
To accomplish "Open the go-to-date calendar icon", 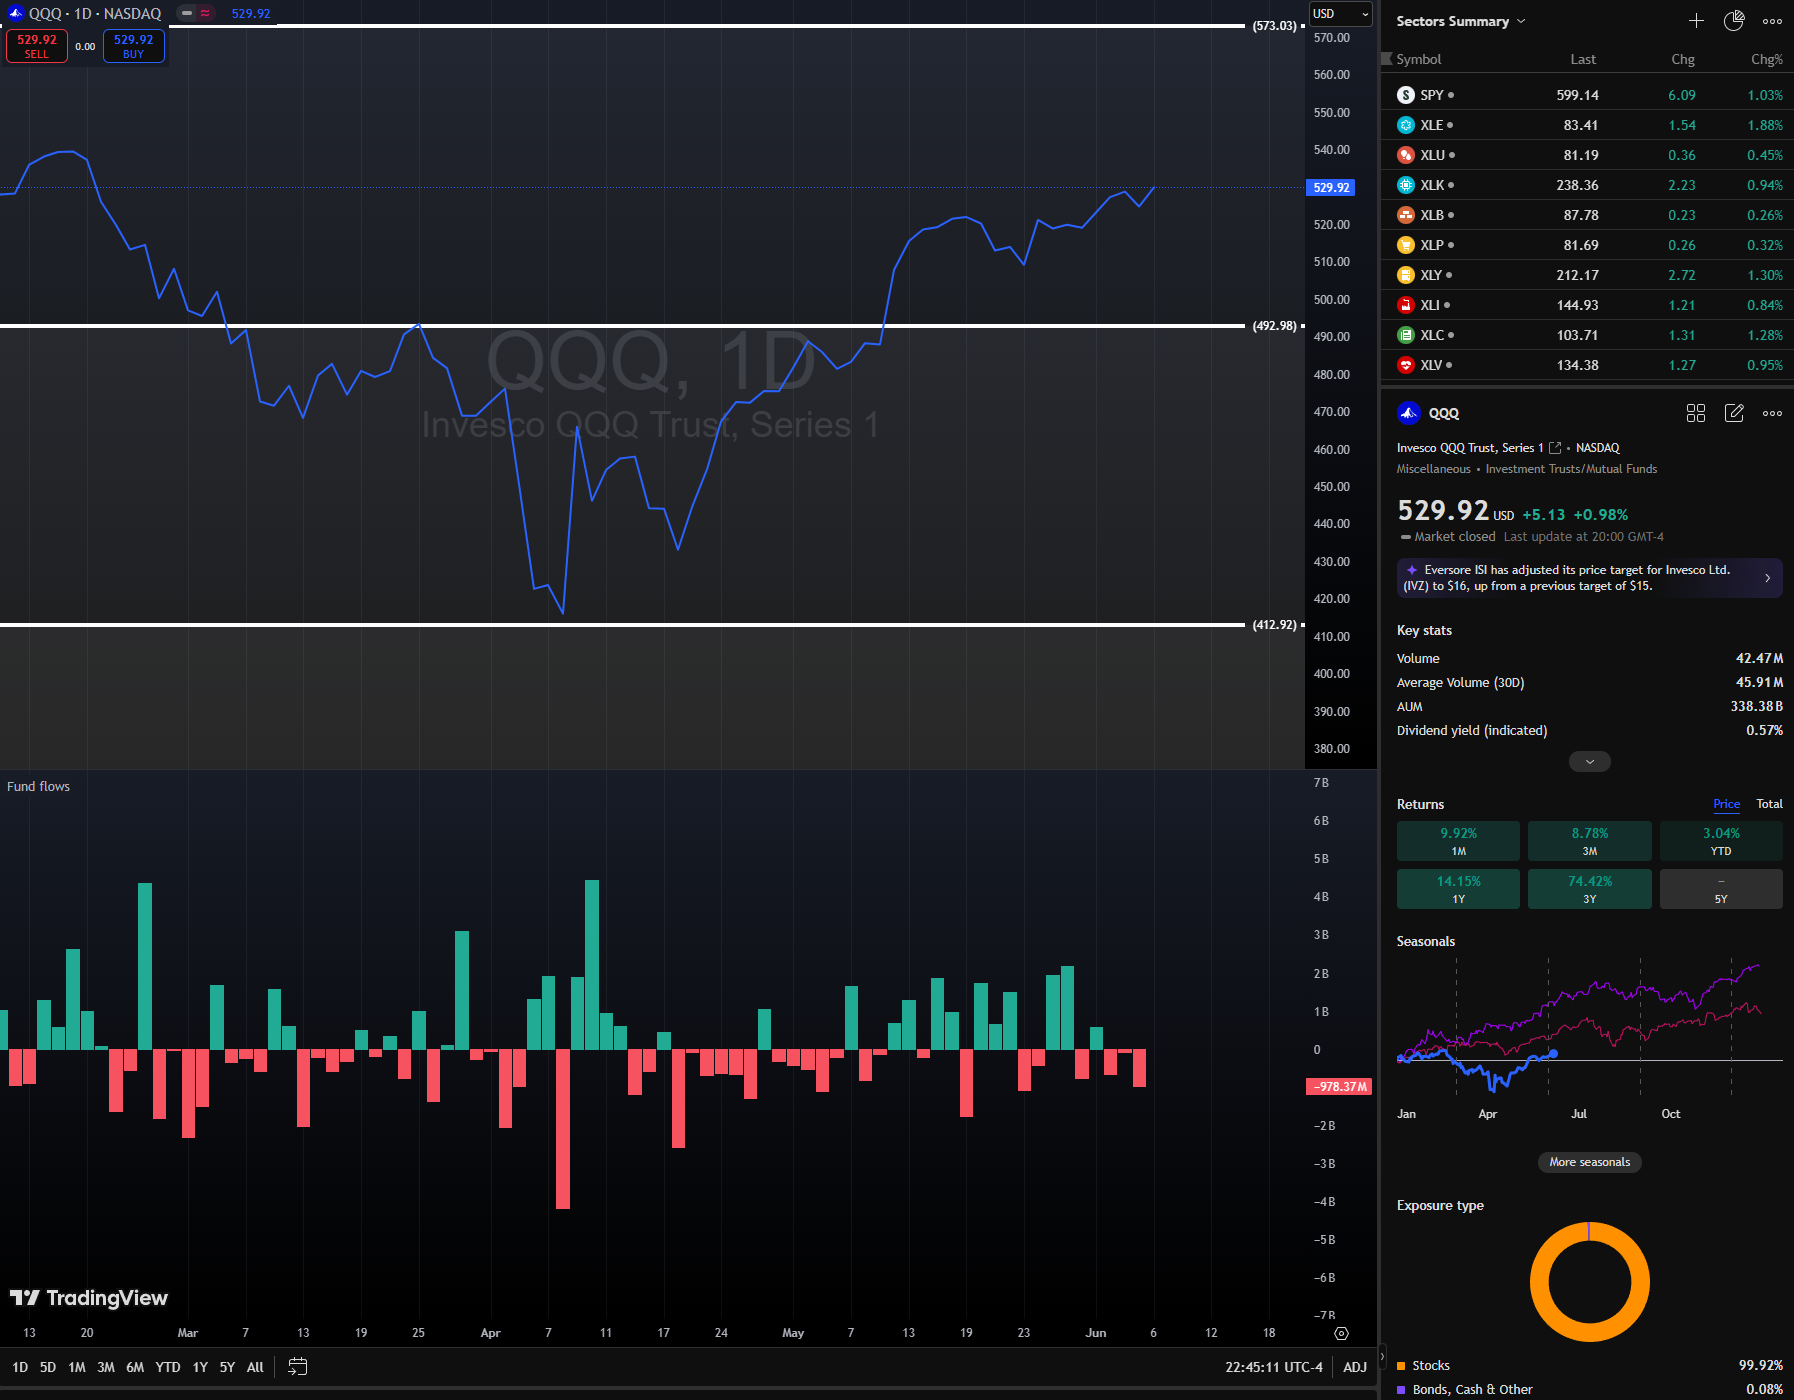I will [x=297, y=1367].
